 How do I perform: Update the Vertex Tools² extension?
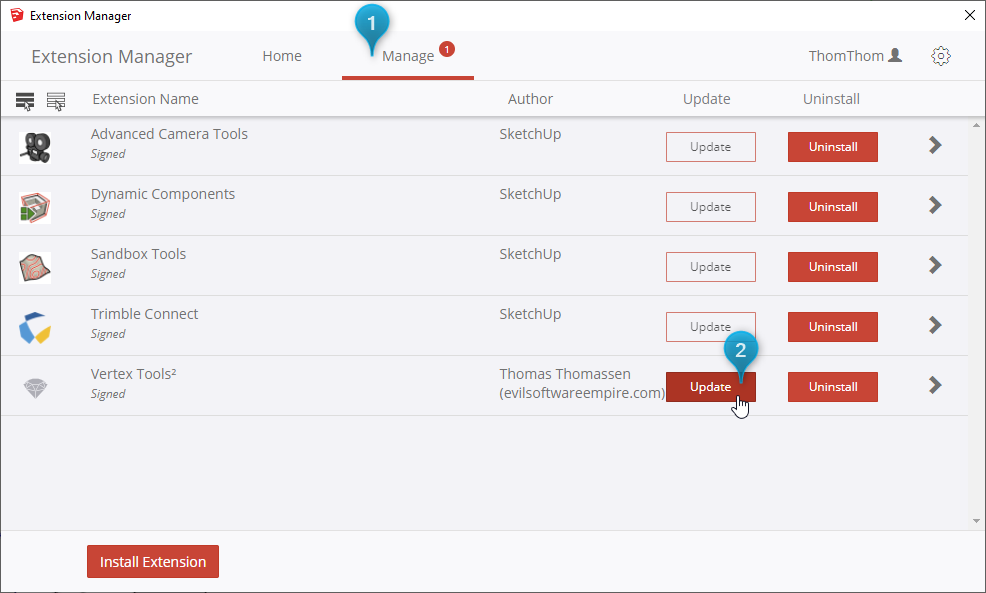click(710, 387)
